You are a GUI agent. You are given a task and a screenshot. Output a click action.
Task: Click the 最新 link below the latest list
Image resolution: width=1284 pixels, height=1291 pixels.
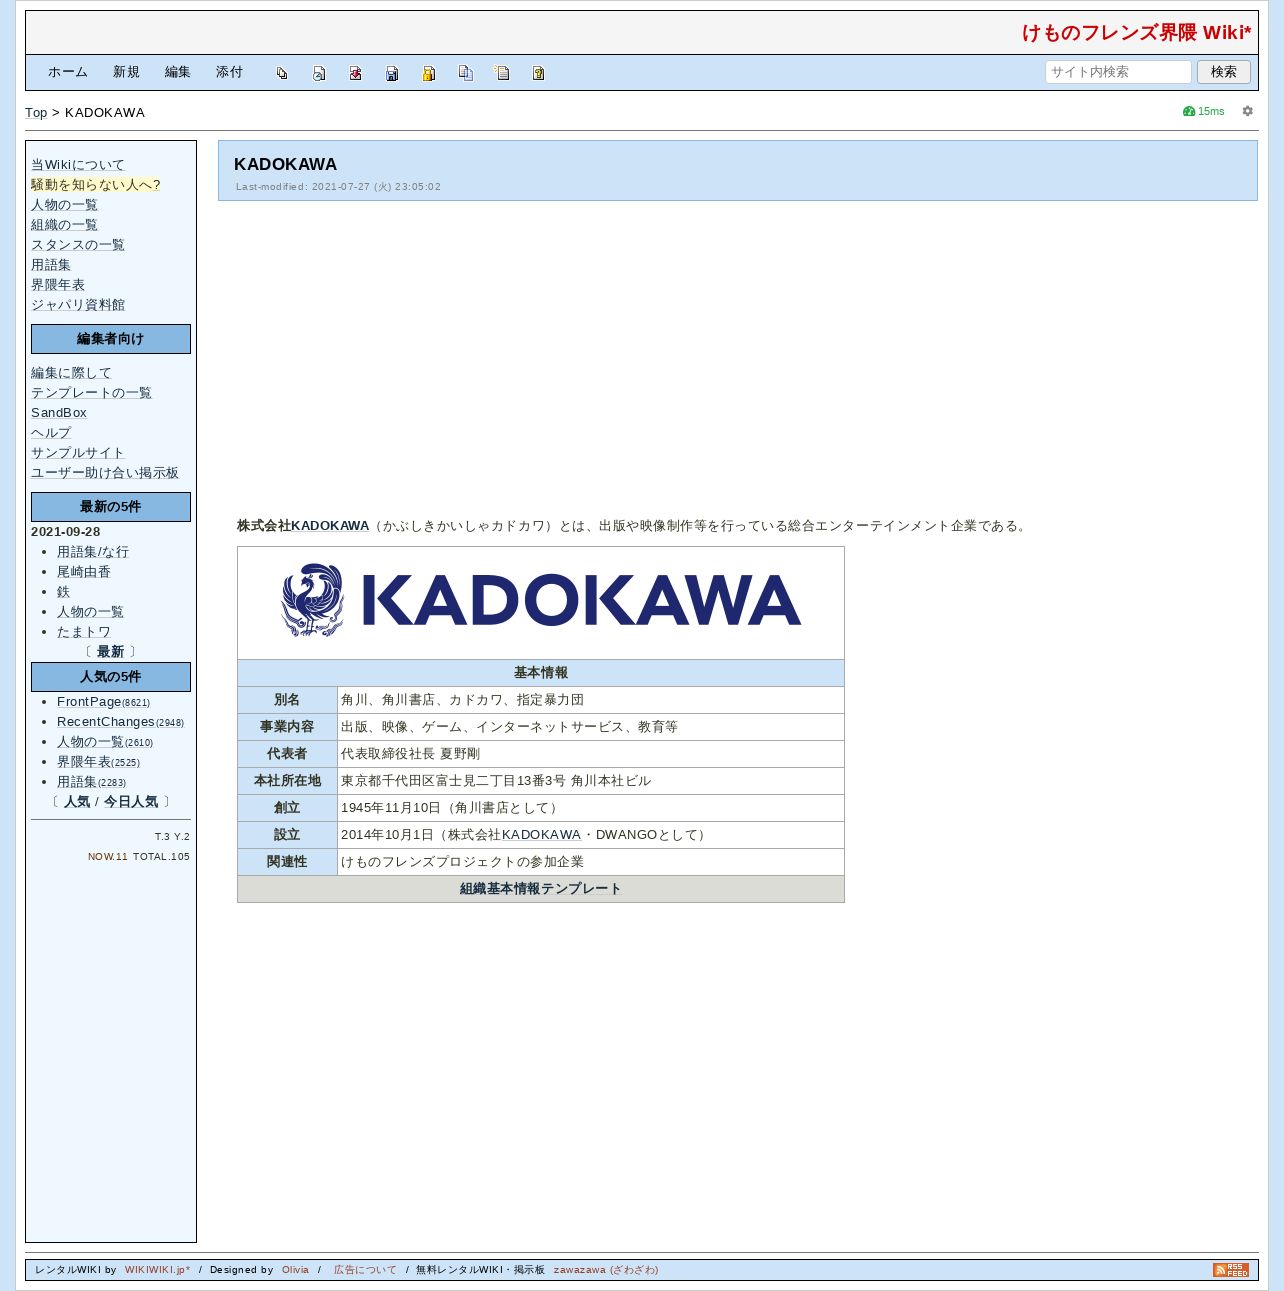[110, 652]
